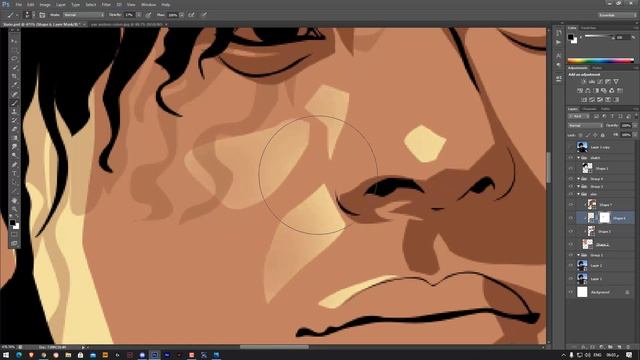Select the Horizontal Type tool
Screen dimensions: 640x360
coord(14,173)
